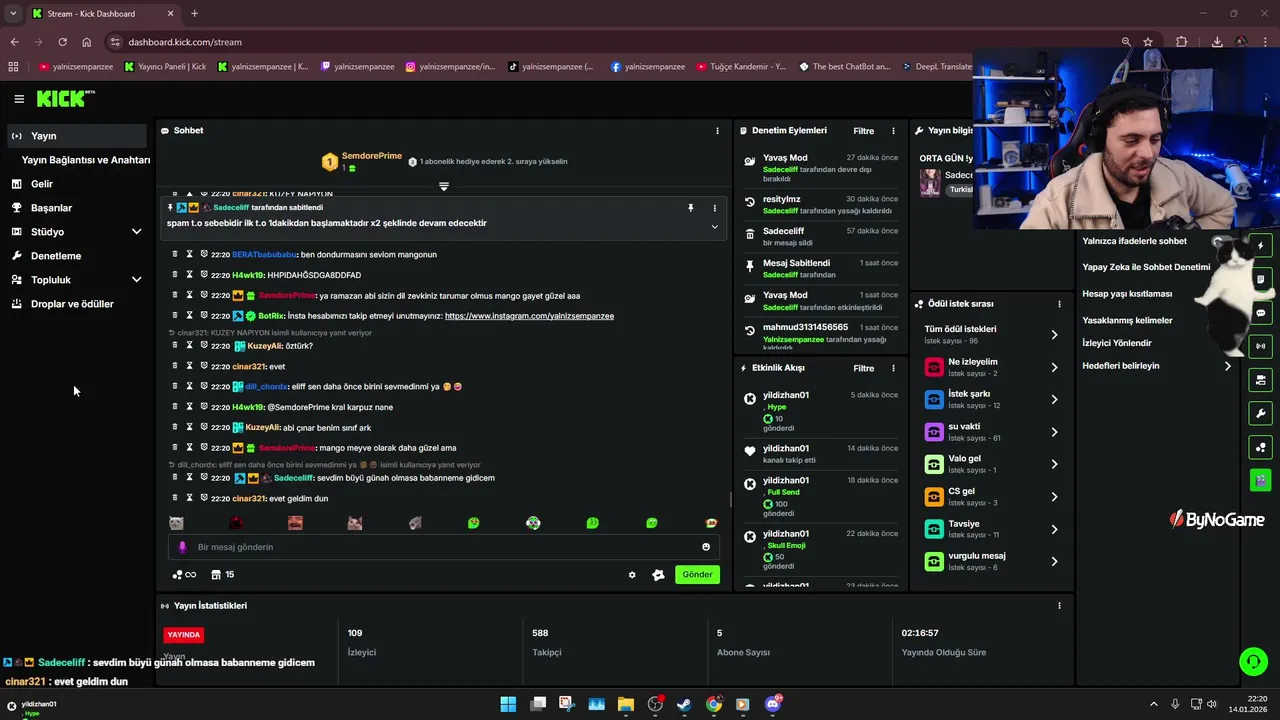1280x720 pixels.
Task: Open Filtre in Denetim Eylemleri
Action: click(863, 131)
